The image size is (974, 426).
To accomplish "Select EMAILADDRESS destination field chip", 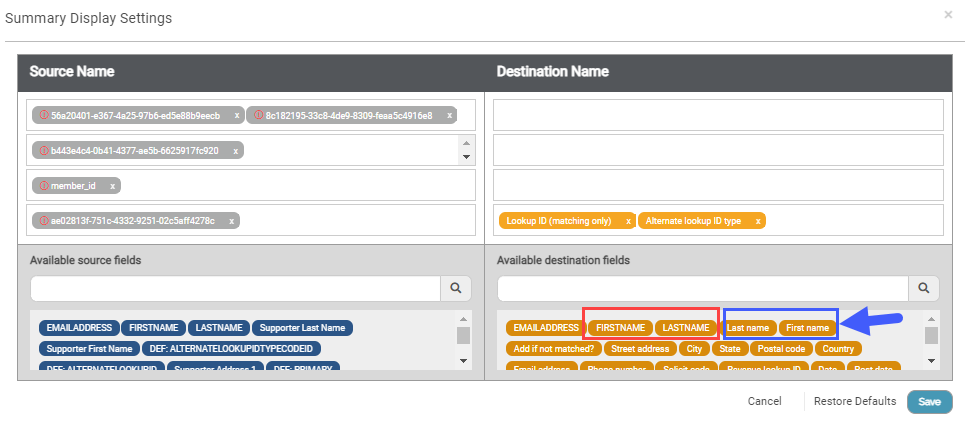I will tap(546, 327).
